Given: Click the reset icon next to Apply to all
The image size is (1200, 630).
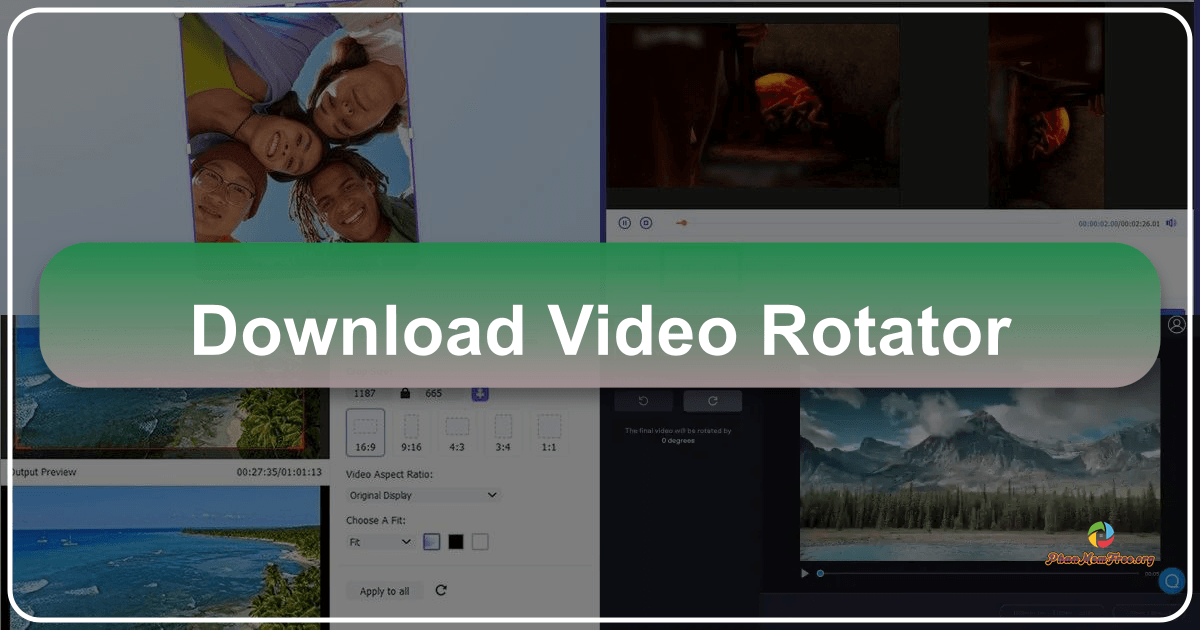Looking at the screenshot, I should [440, 590].
